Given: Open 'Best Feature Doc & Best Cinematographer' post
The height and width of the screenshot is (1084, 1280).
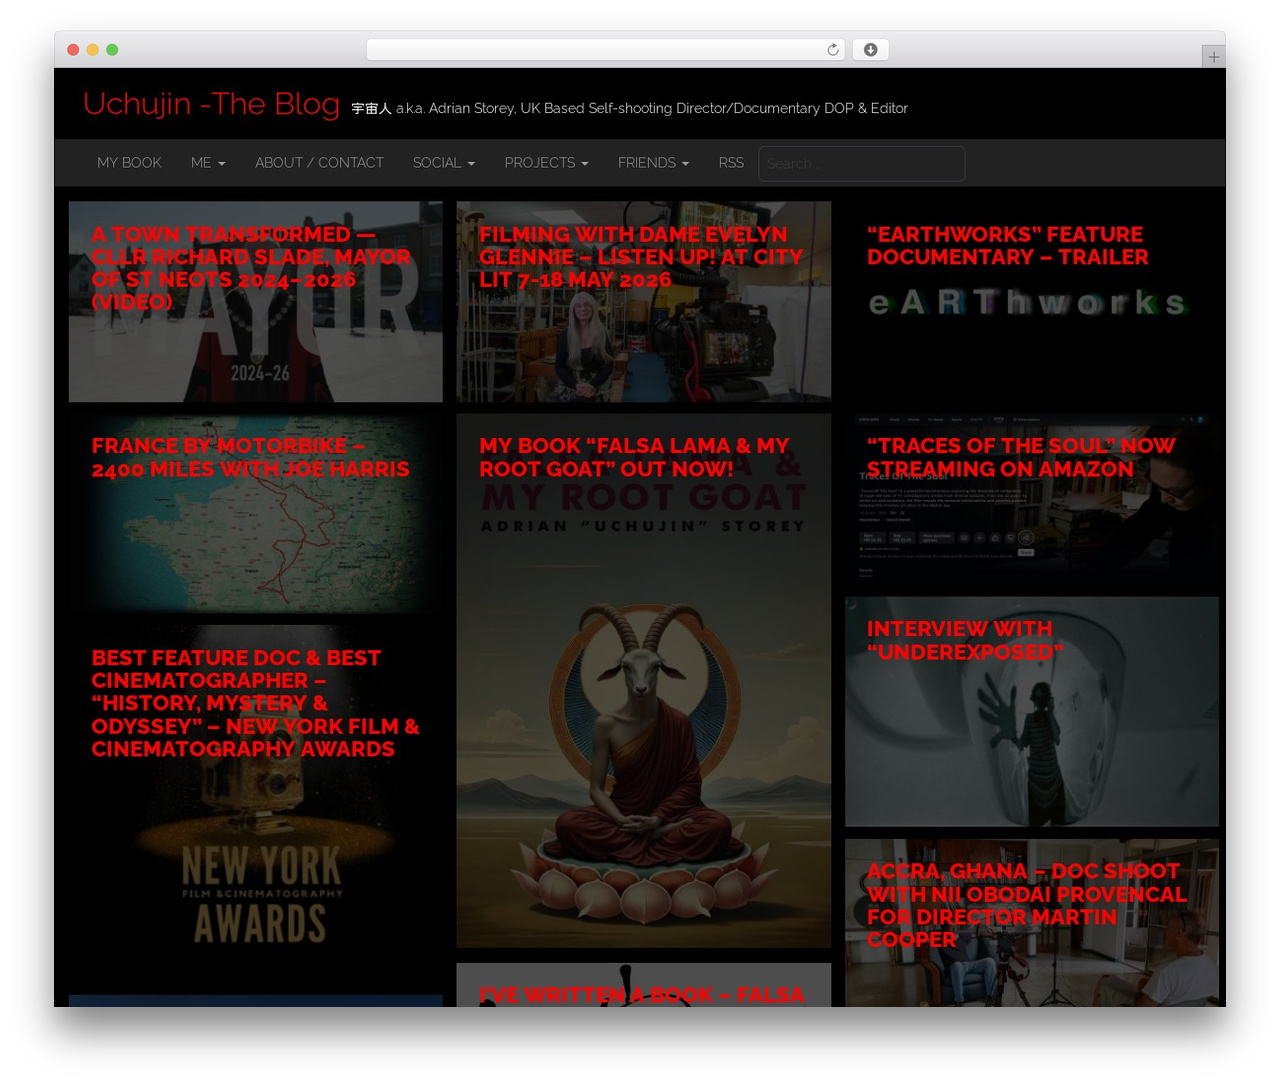Looking at the screenshot, I should click(x=255, y=703).
